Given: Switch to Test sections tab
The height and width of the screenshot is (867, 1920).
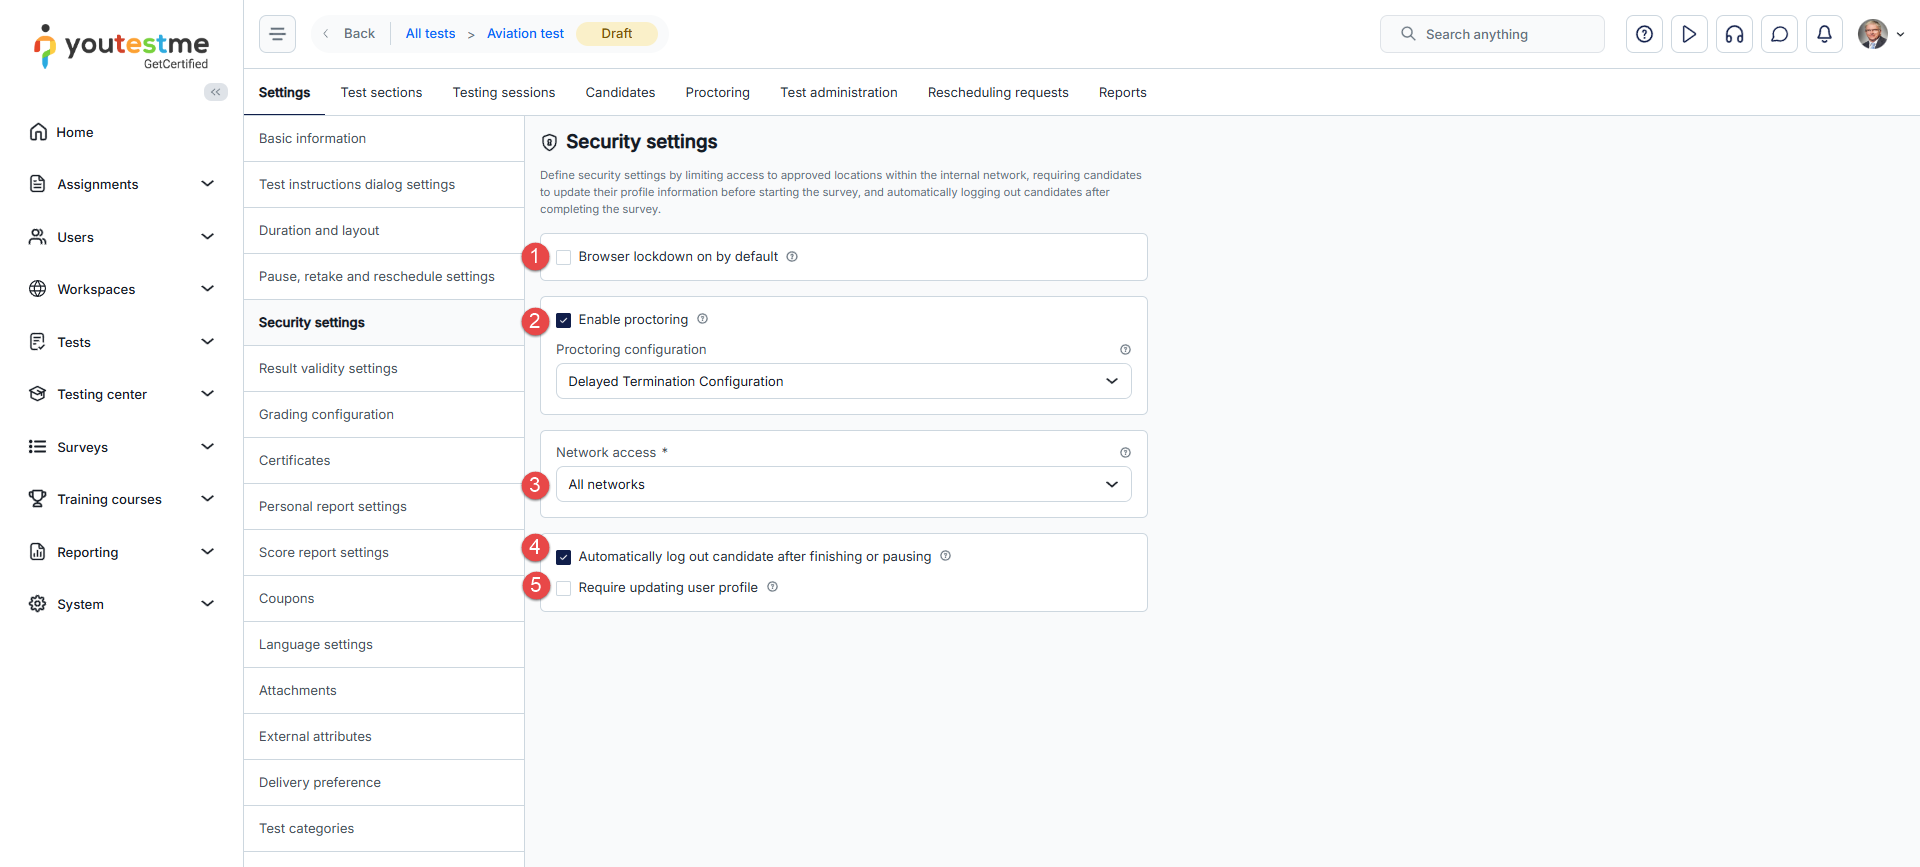Looking at the screenshot, I should coord(381,92).
